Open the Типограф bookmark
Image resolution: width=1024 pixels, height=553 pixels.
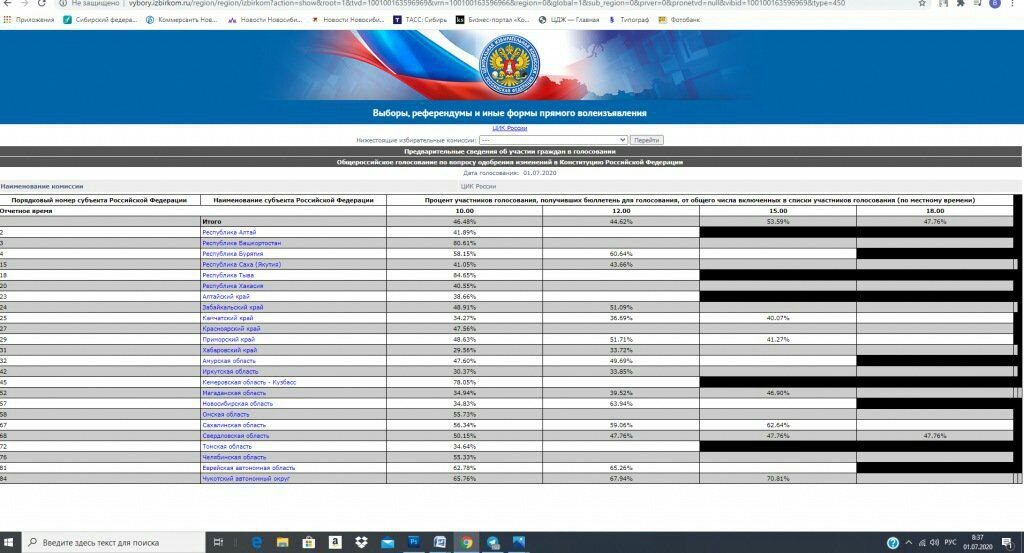click(628, 20)
